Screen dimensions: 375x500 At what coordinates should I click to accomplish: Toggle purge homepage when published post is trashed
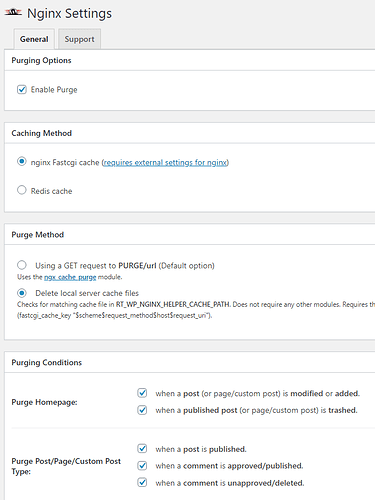point(142,410)
